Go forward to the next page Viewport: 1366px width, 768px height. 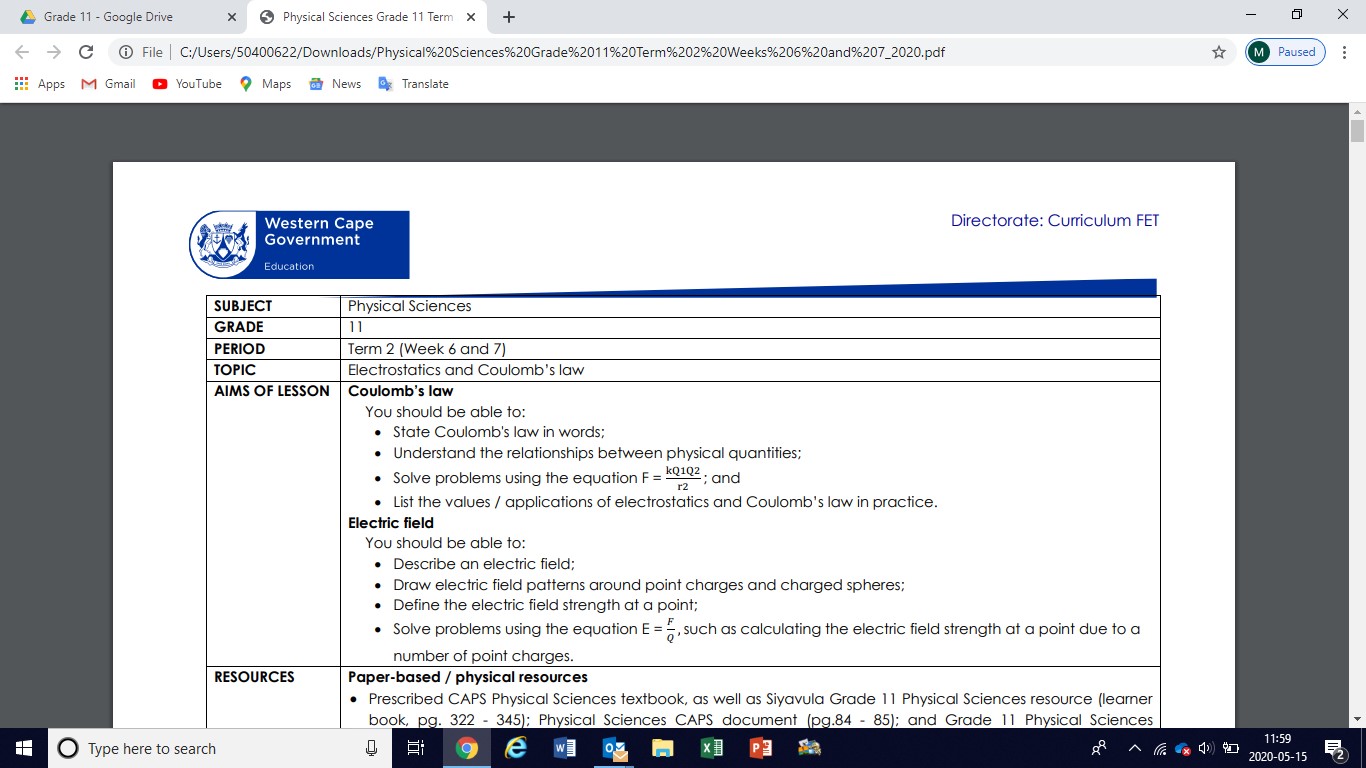(54, 52)
